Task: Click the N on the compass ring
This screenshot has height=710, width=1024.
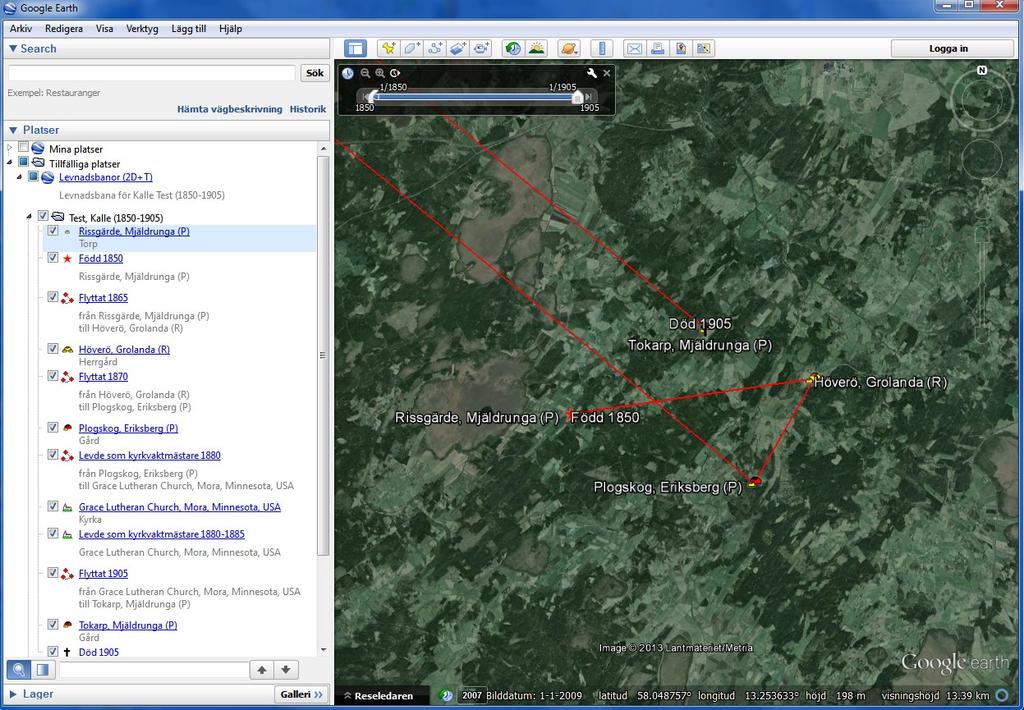Action: (982, 71)
